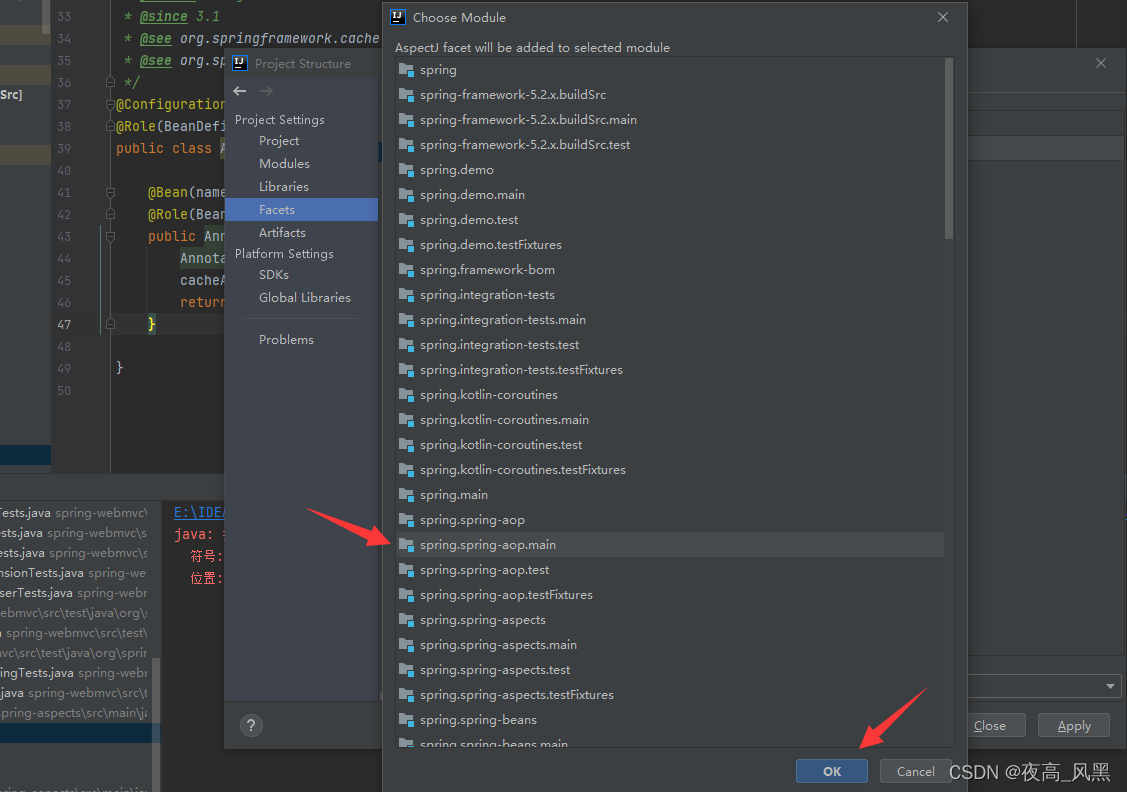This screenshot has height=792, width=1127.
Task: Select spring.integration-tests.testFixtures module
Action: [669, 370]
